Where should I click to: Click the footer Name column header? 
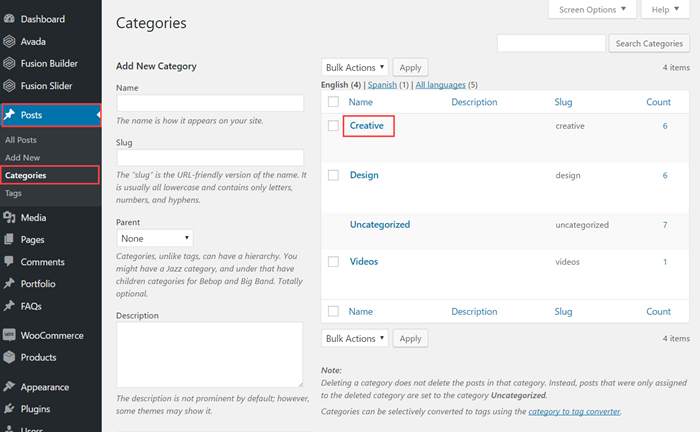[360, 311]
